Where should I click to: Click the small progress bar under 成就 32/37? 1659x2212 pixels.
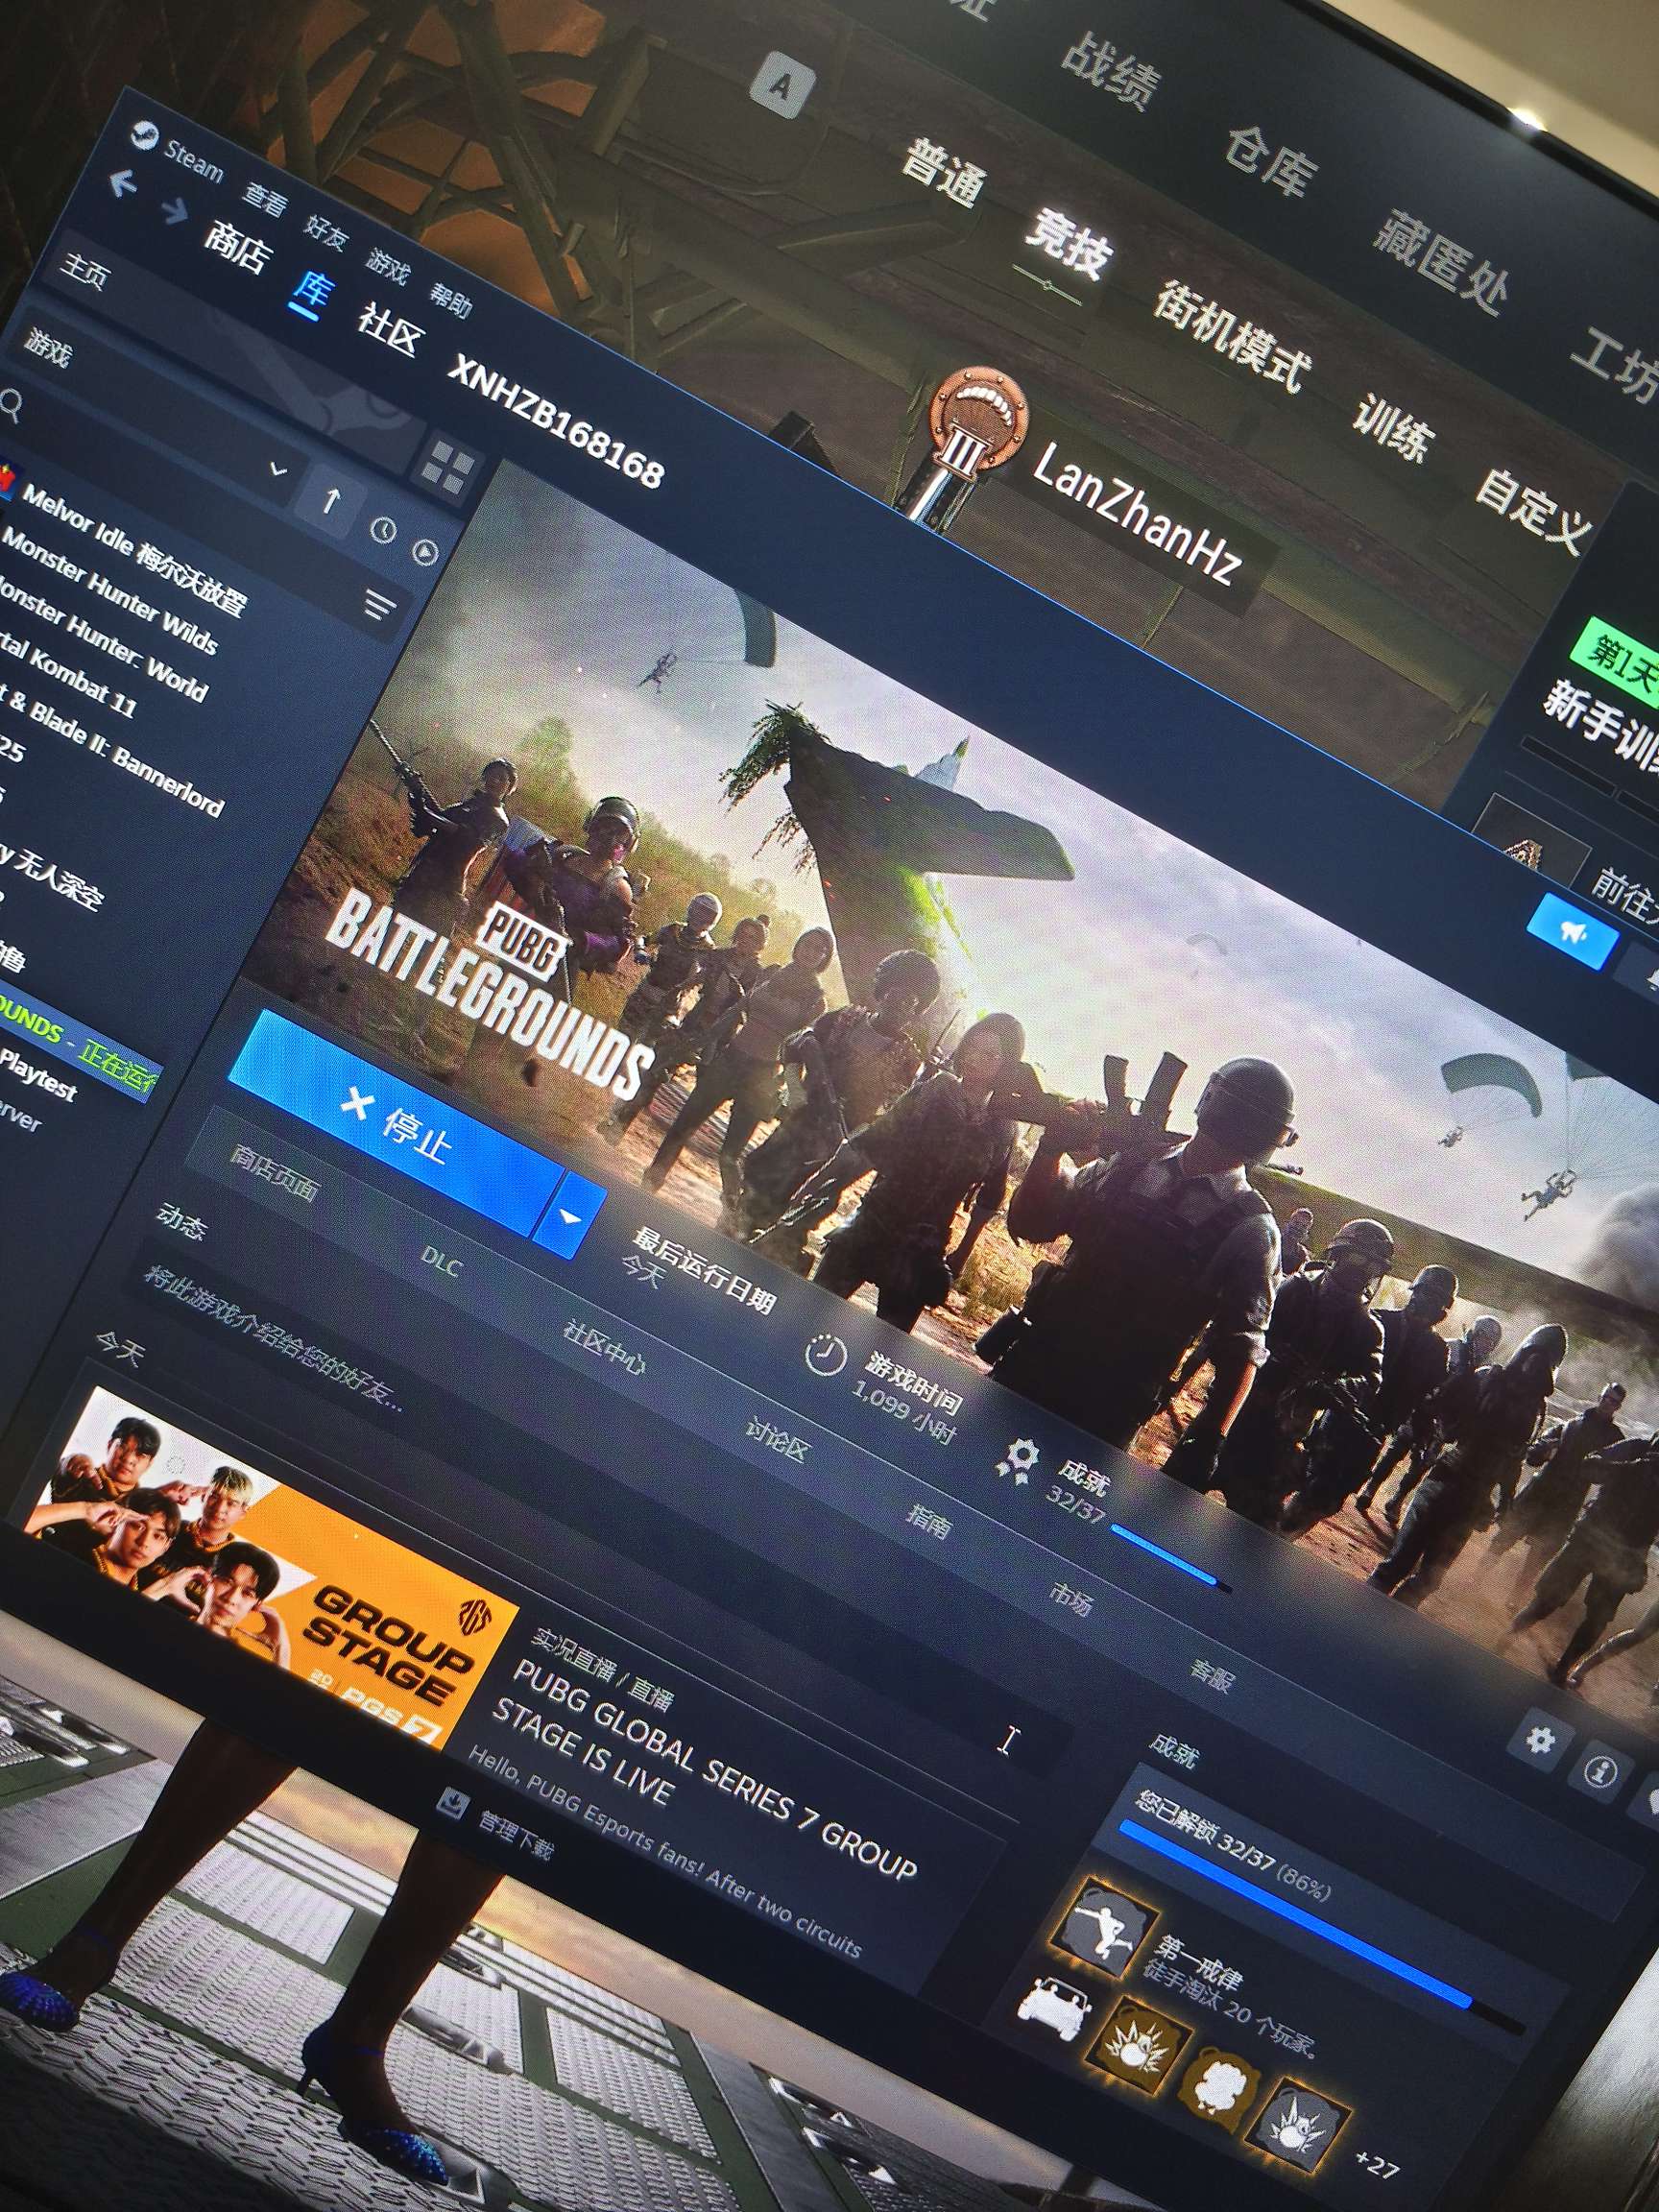(1170, 1558)
